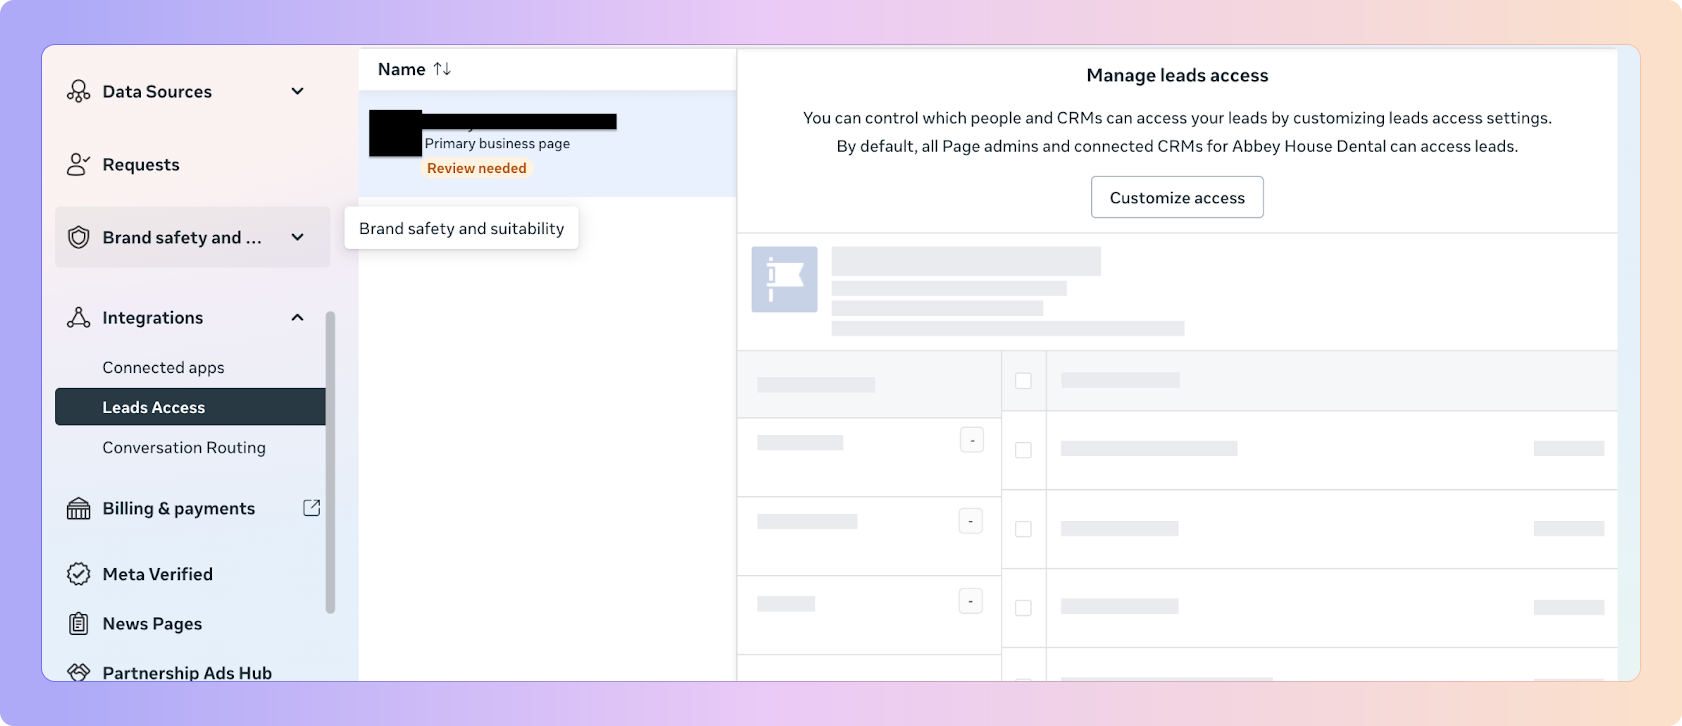This screenshot has height=726, width=1682.
Task: Click the Manage leads access heading
Action: (1177, 75)
